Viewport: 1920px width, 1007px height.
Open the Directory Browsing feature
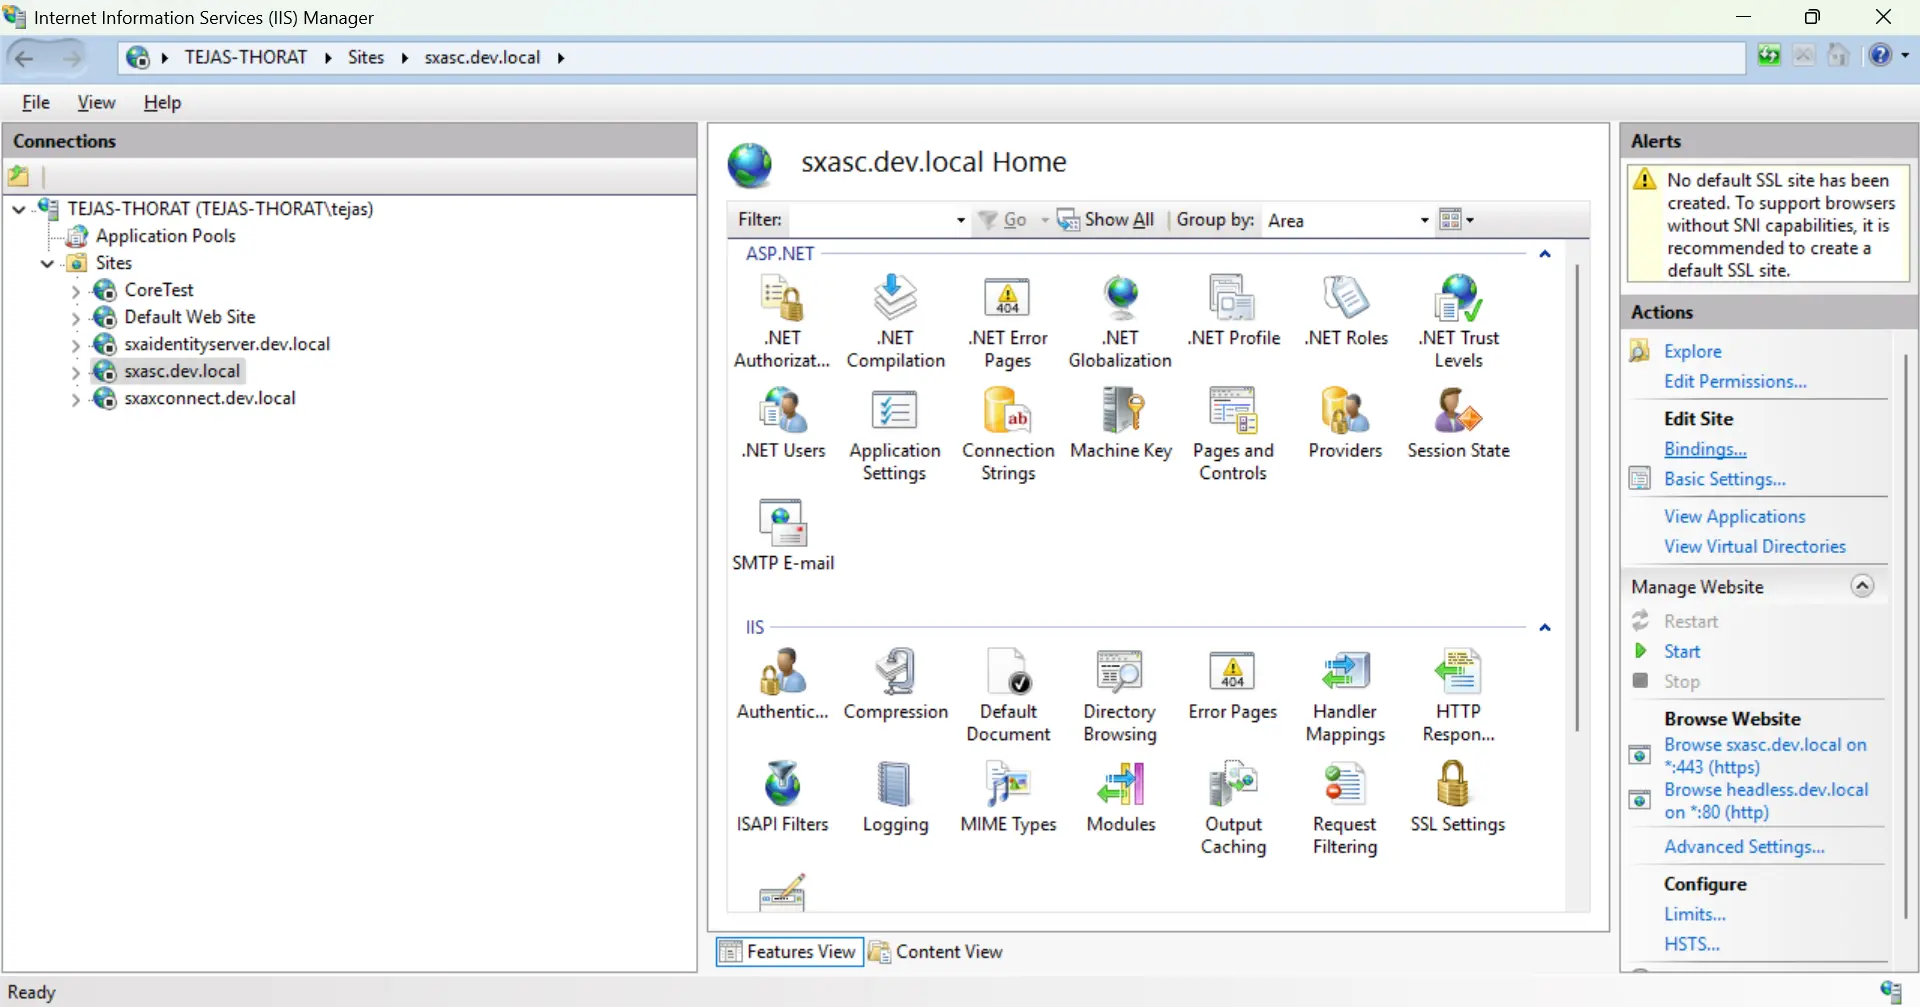[x=1120, y=695]
